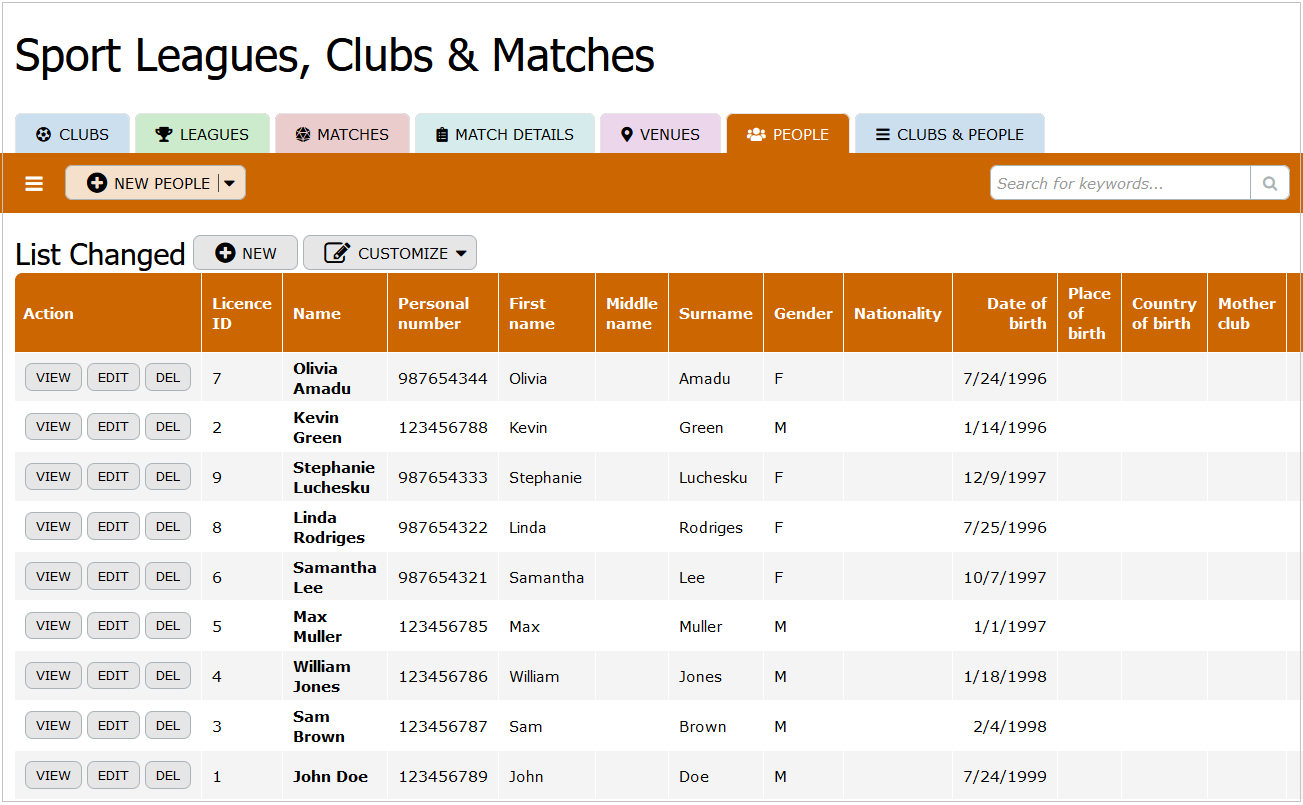Click the plus icon on New People button
This screenshot has height=805, width=1303.
(97, 184)
